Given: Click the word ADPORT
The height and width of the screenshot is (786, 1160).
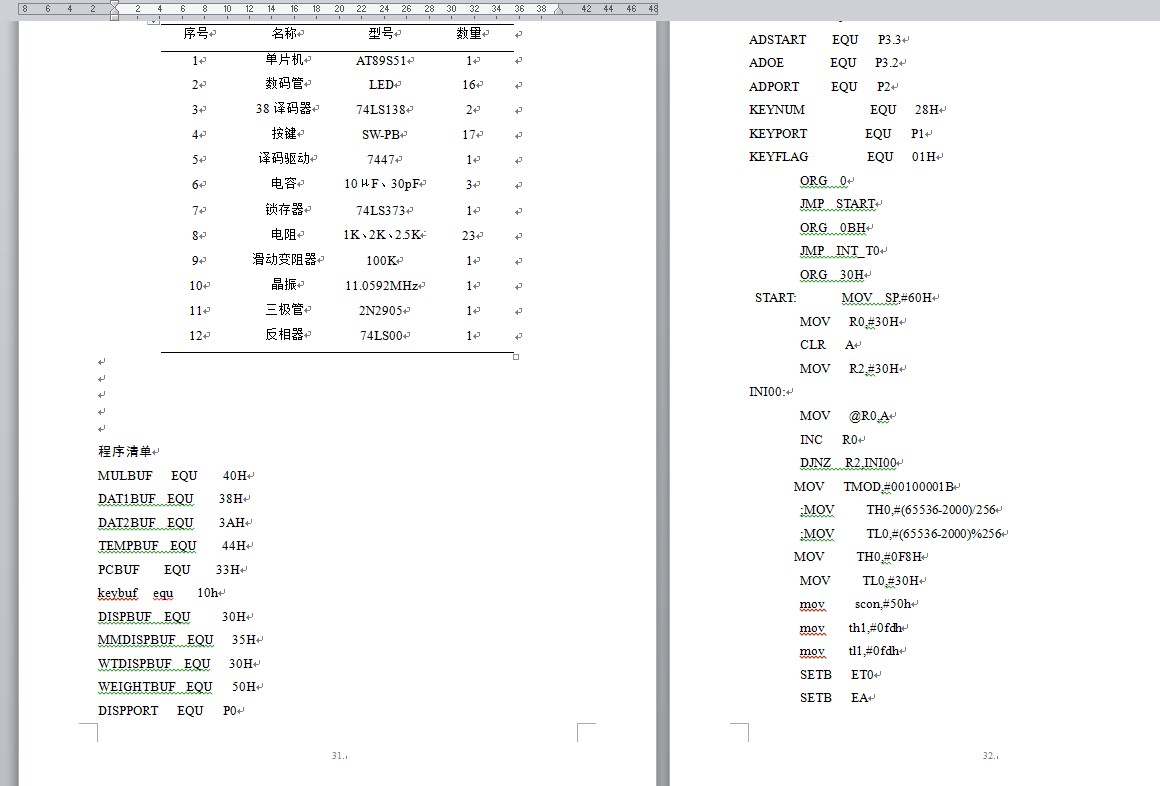Looking at the screenshot, I should pos(774,87).
